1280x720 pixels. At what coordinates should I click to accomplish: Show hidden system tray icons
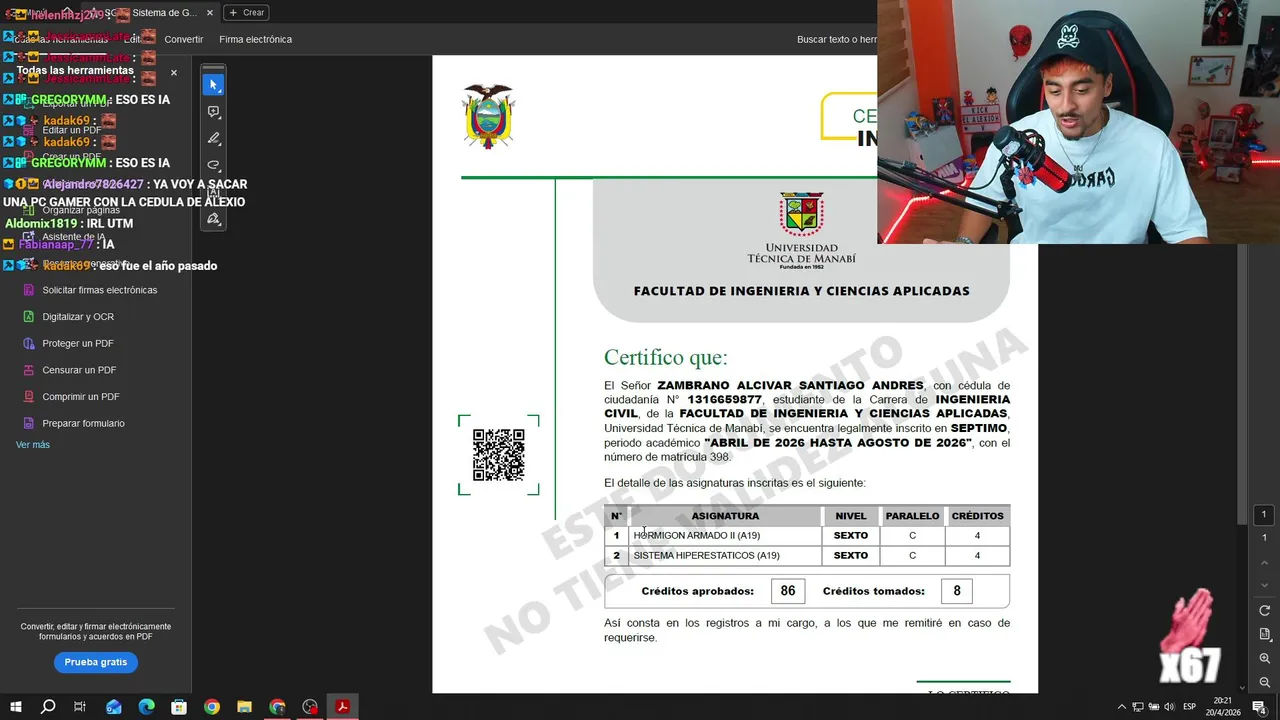1121,706
